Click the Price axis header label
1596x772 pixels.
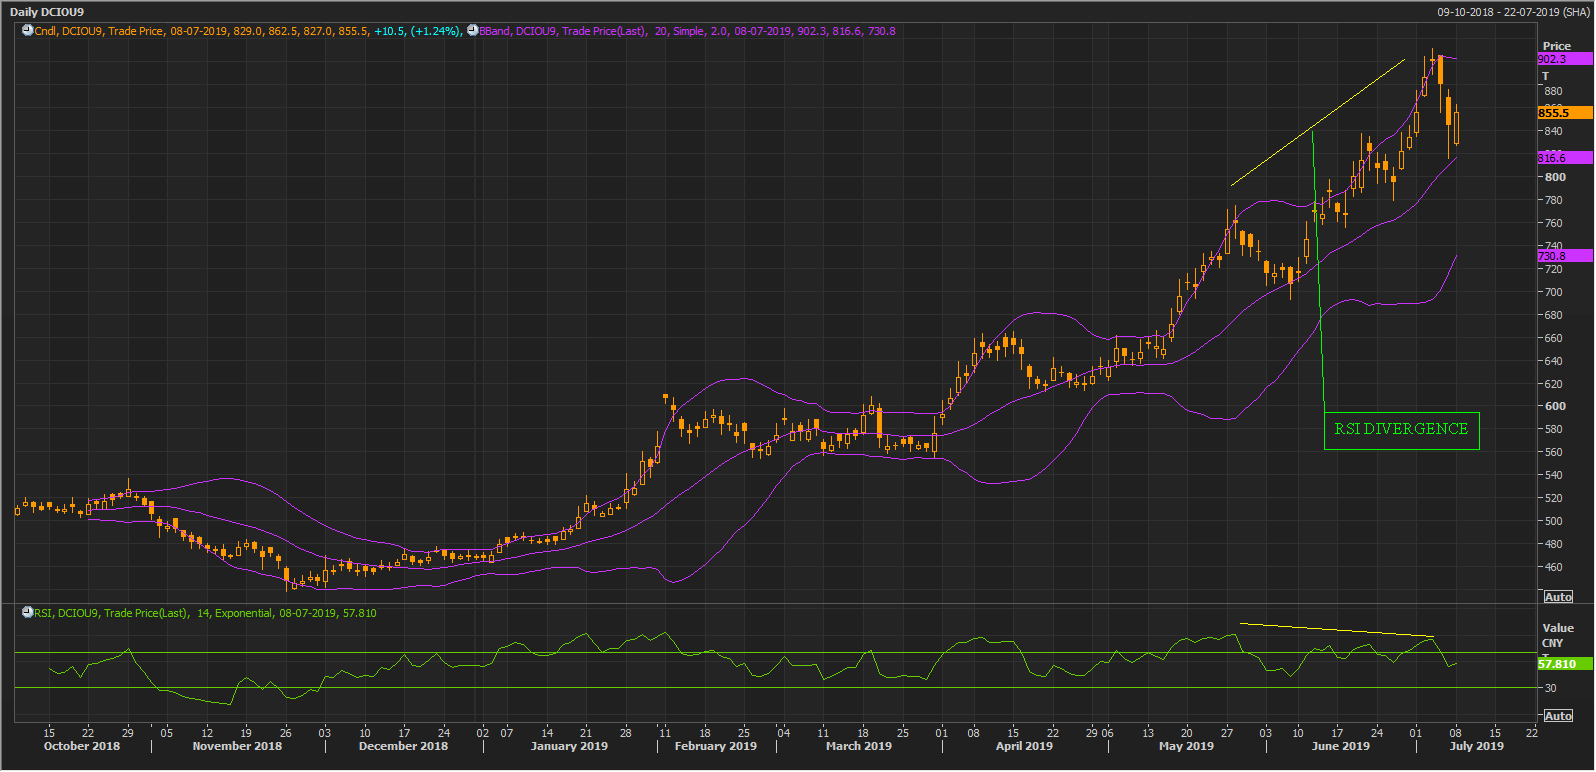click(1557, 46)
